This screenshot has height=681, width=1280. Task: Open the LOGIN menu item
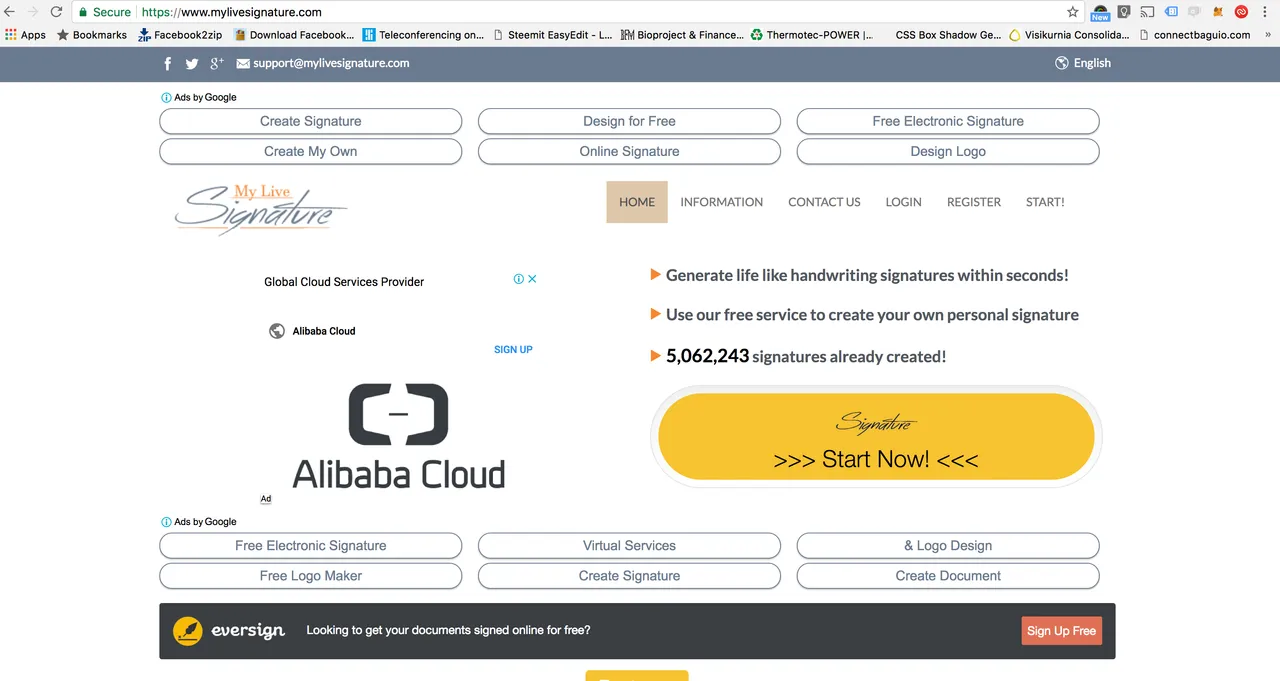[903, 202]
